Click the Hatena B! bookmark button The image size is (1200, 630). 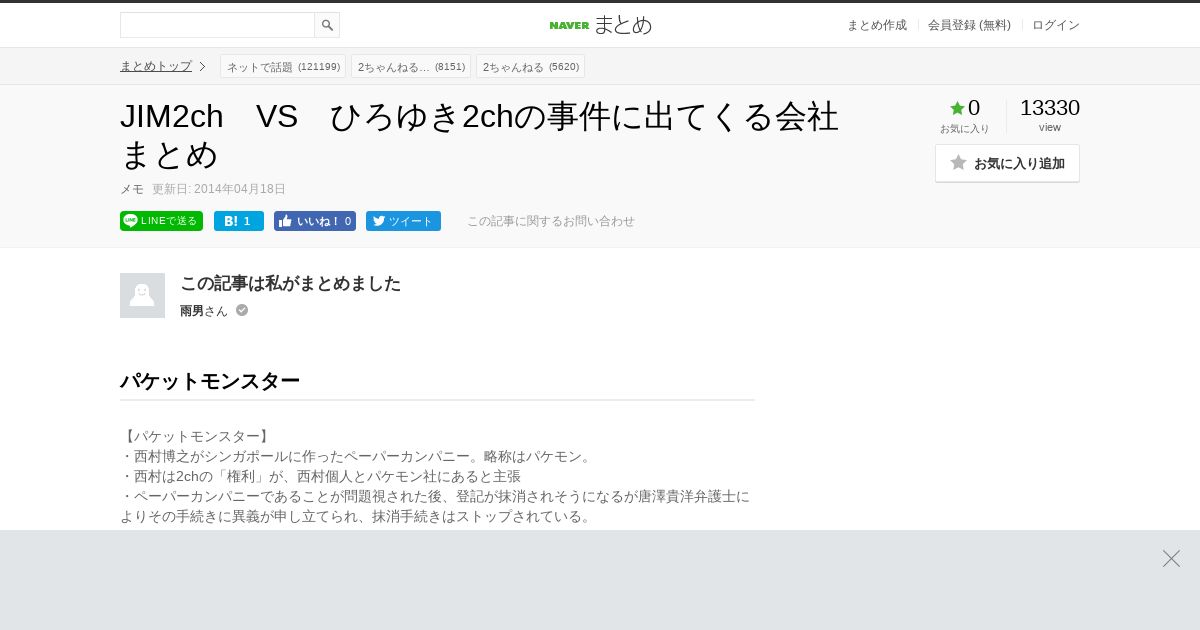pos(239,221)
